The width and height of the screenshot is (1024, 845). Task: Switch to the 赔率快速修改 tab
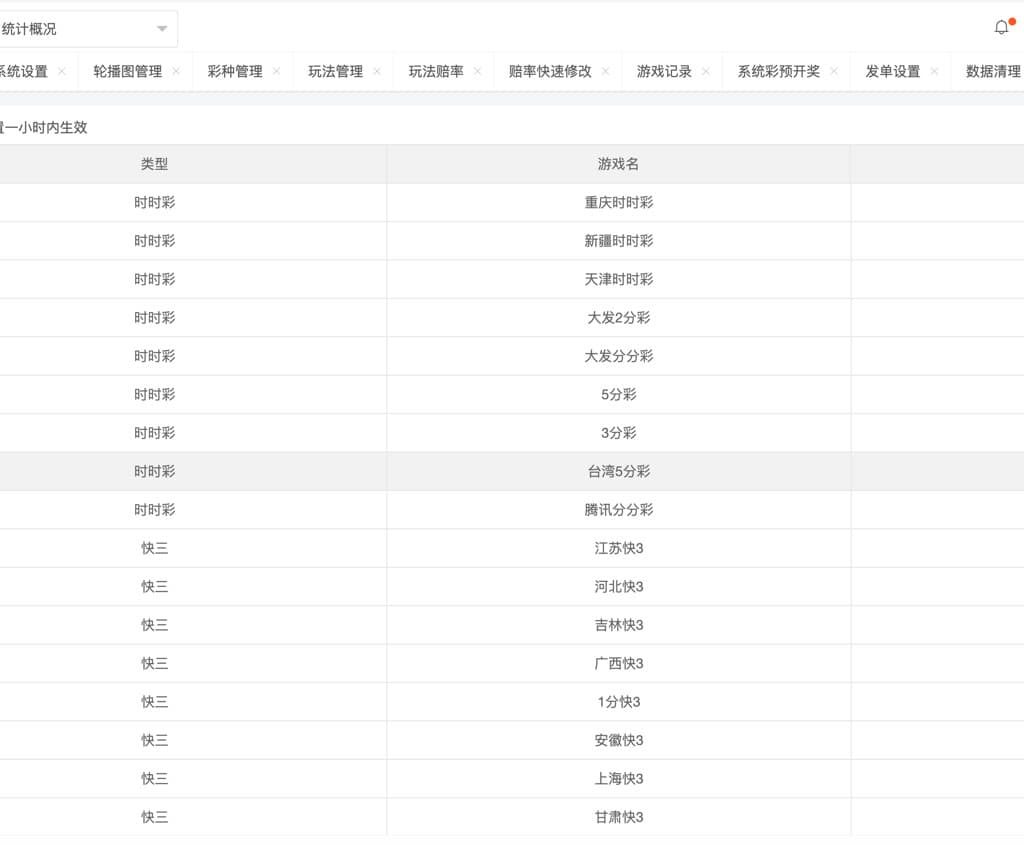point(558,71)
